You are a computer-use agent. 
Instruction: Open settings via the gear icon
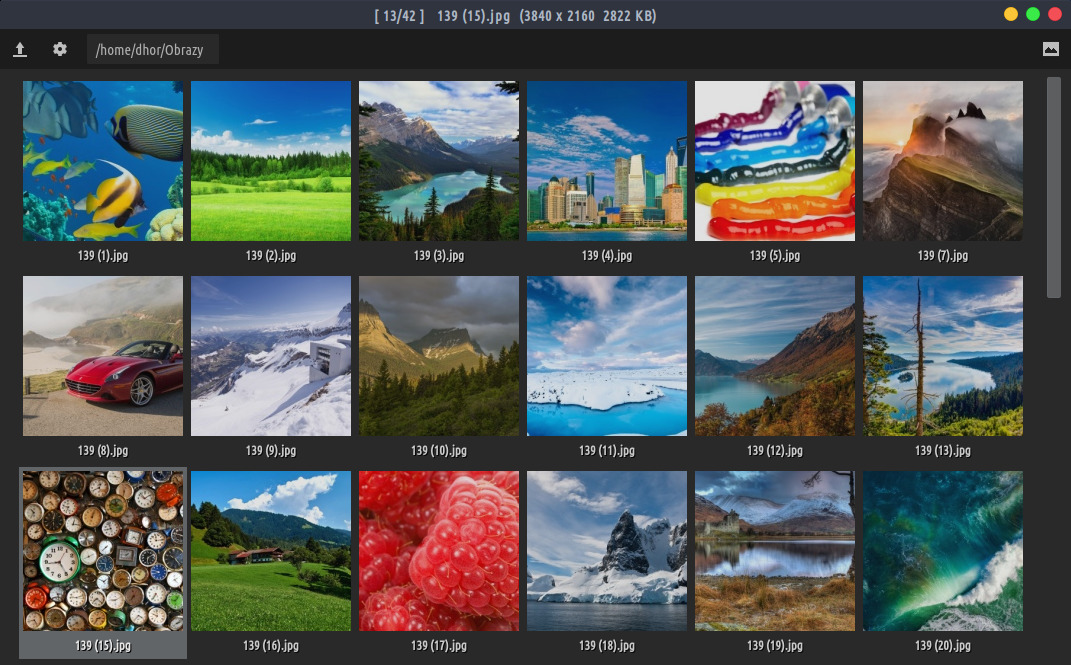60,49
